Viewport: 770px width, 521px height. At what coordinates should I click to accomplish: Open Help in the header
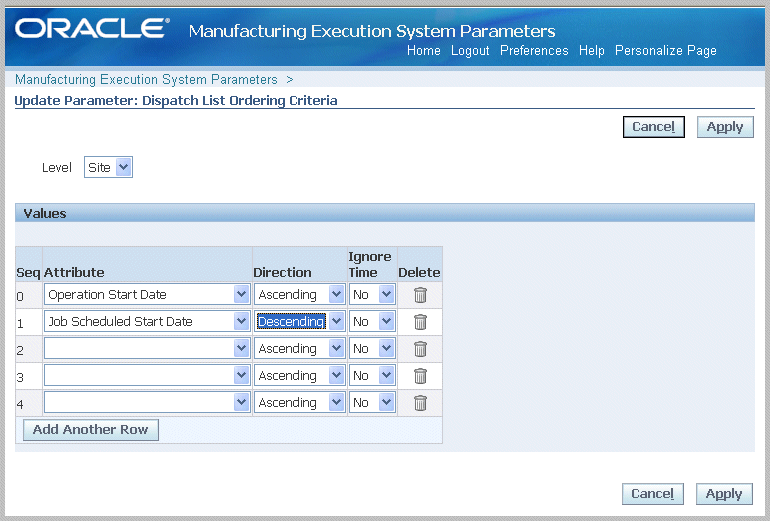(x=591, y=51)
